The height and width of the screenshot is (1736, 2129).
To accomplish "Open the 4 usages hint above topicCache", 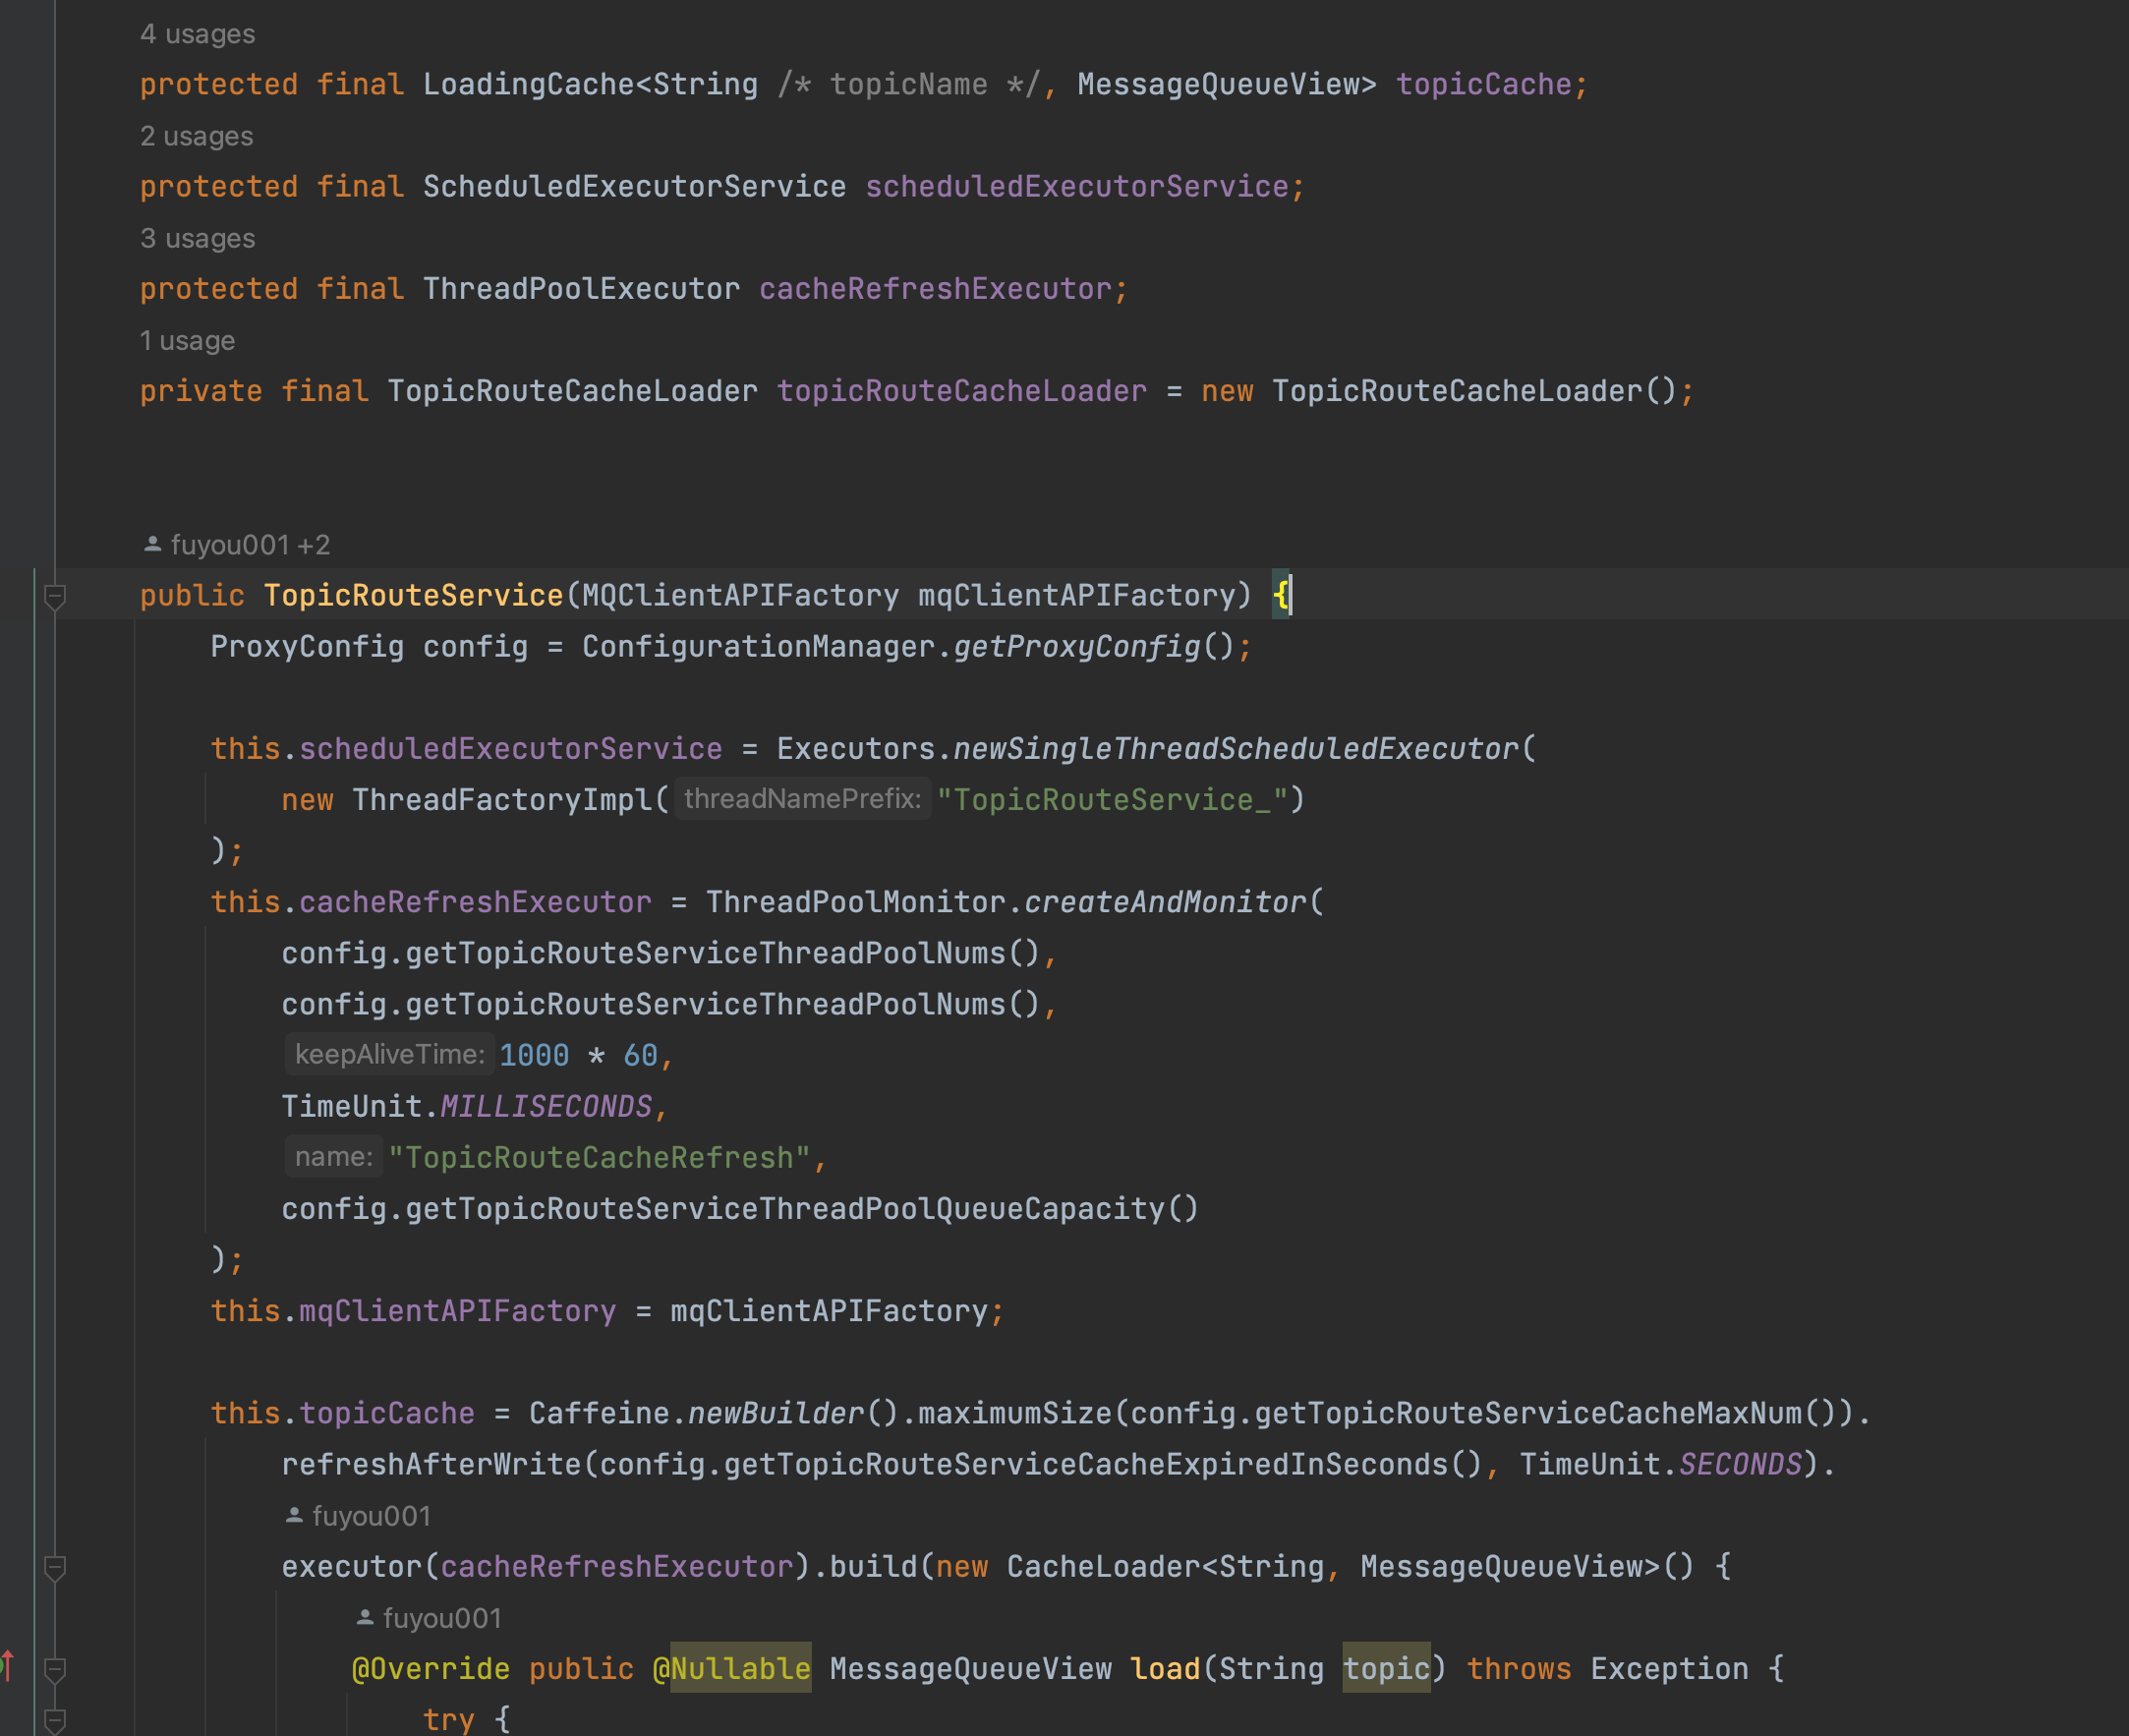I will [197, 33].
